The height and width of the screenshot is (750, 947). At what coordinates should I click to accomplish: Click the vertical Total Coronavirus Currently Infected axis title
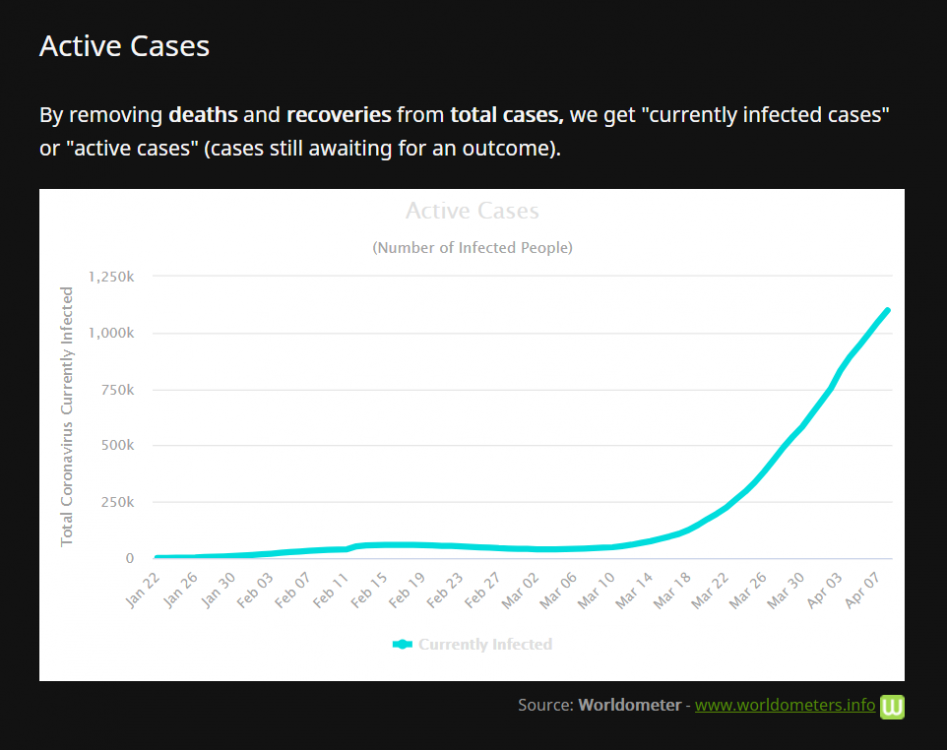pyautogui.click(x=67, y=416)
